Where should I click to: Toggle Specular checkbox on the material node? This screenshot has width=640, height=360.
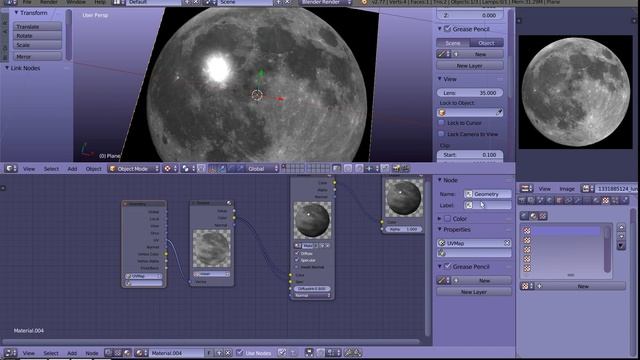tap(297, 260)
